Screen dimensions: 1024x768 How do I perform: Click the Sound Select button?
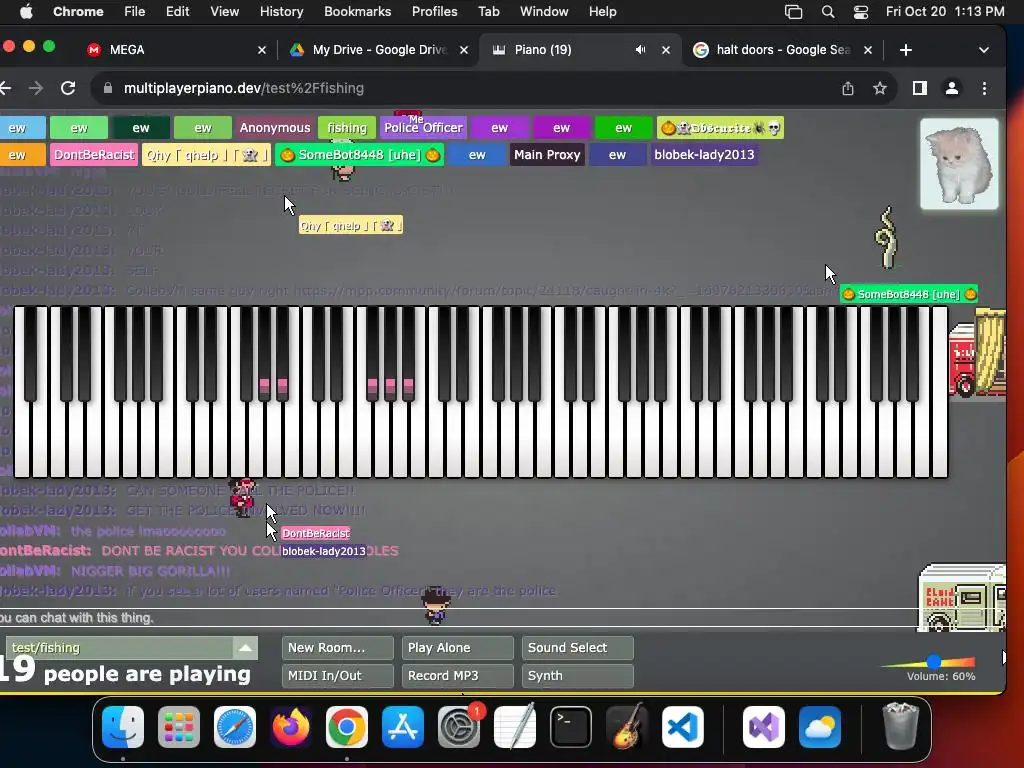577,648
